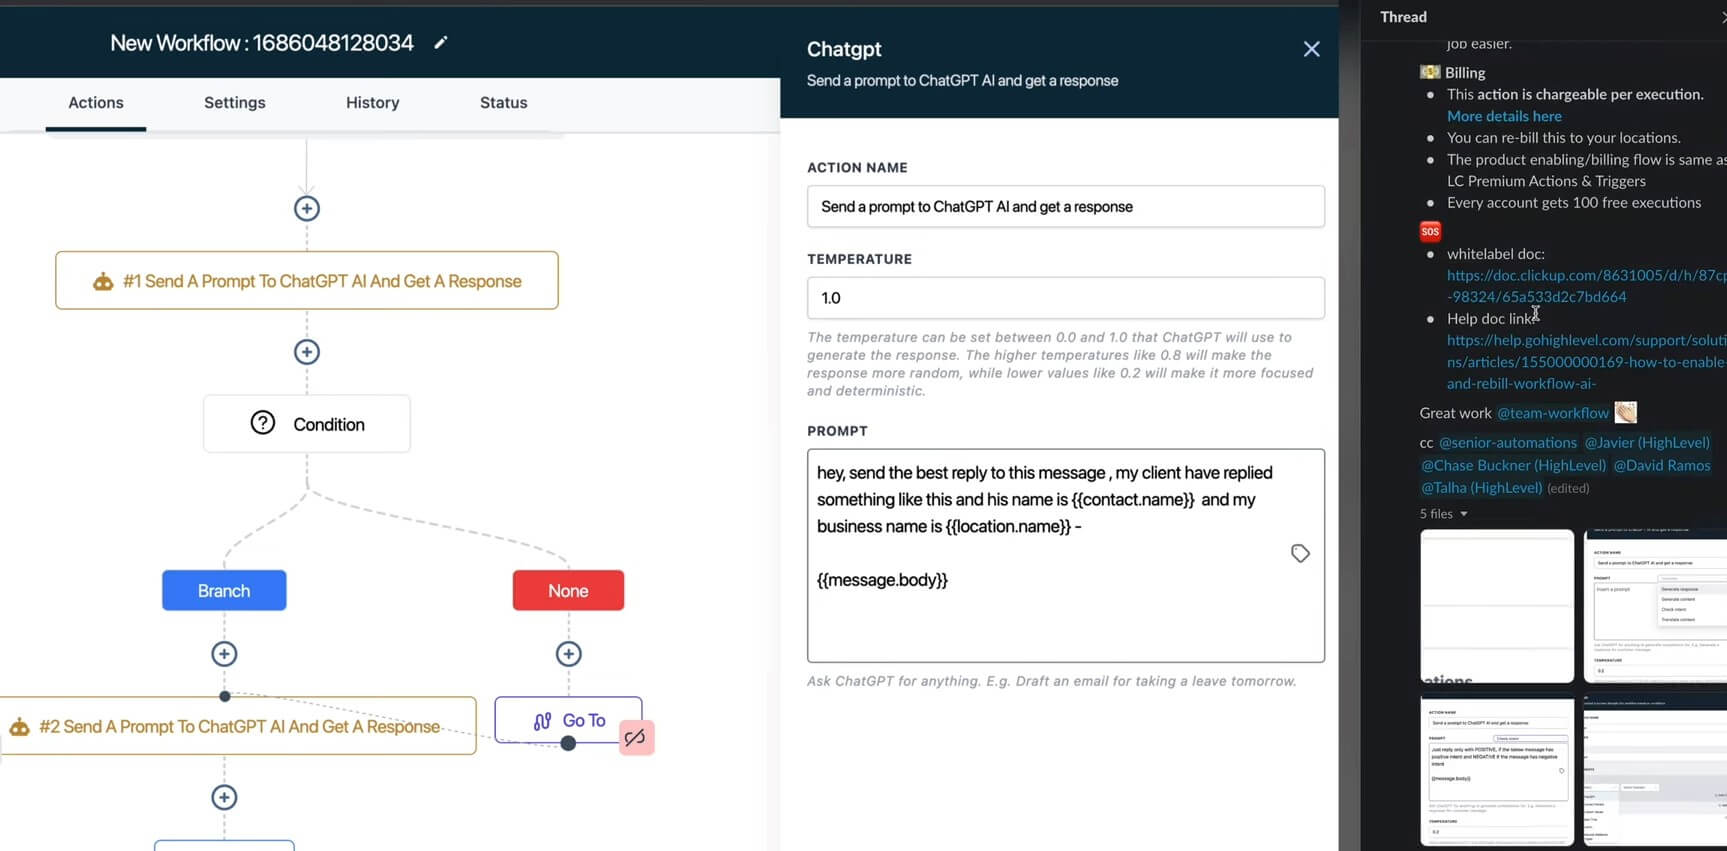Viewport: 1727px width, 851px height.
Task: Click the Thread panel title
Action: [x=1403, y=17]
